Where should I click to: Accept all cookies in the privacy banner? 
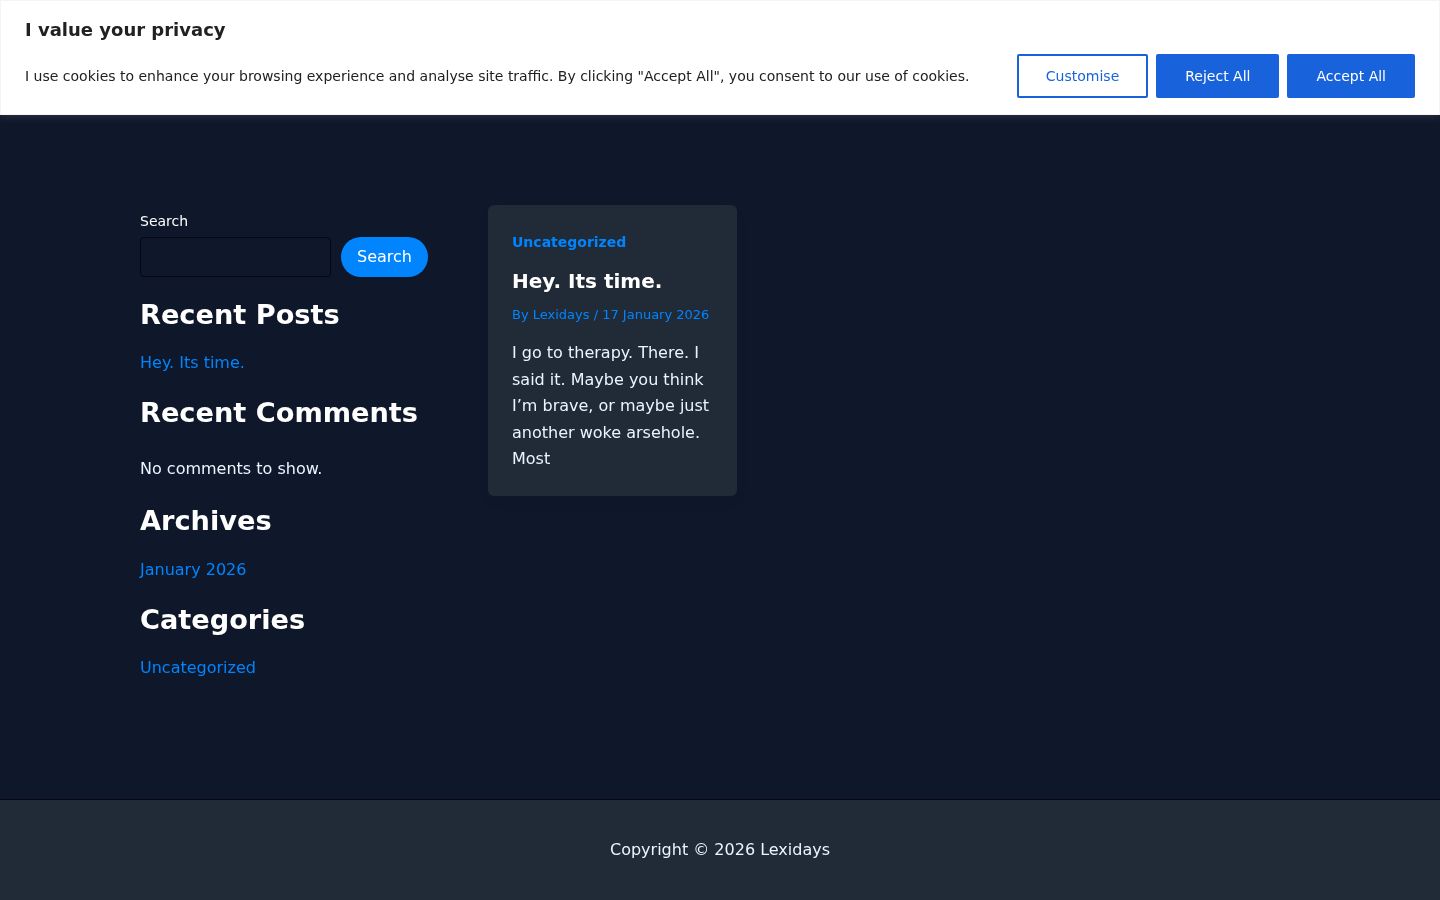1350,76
